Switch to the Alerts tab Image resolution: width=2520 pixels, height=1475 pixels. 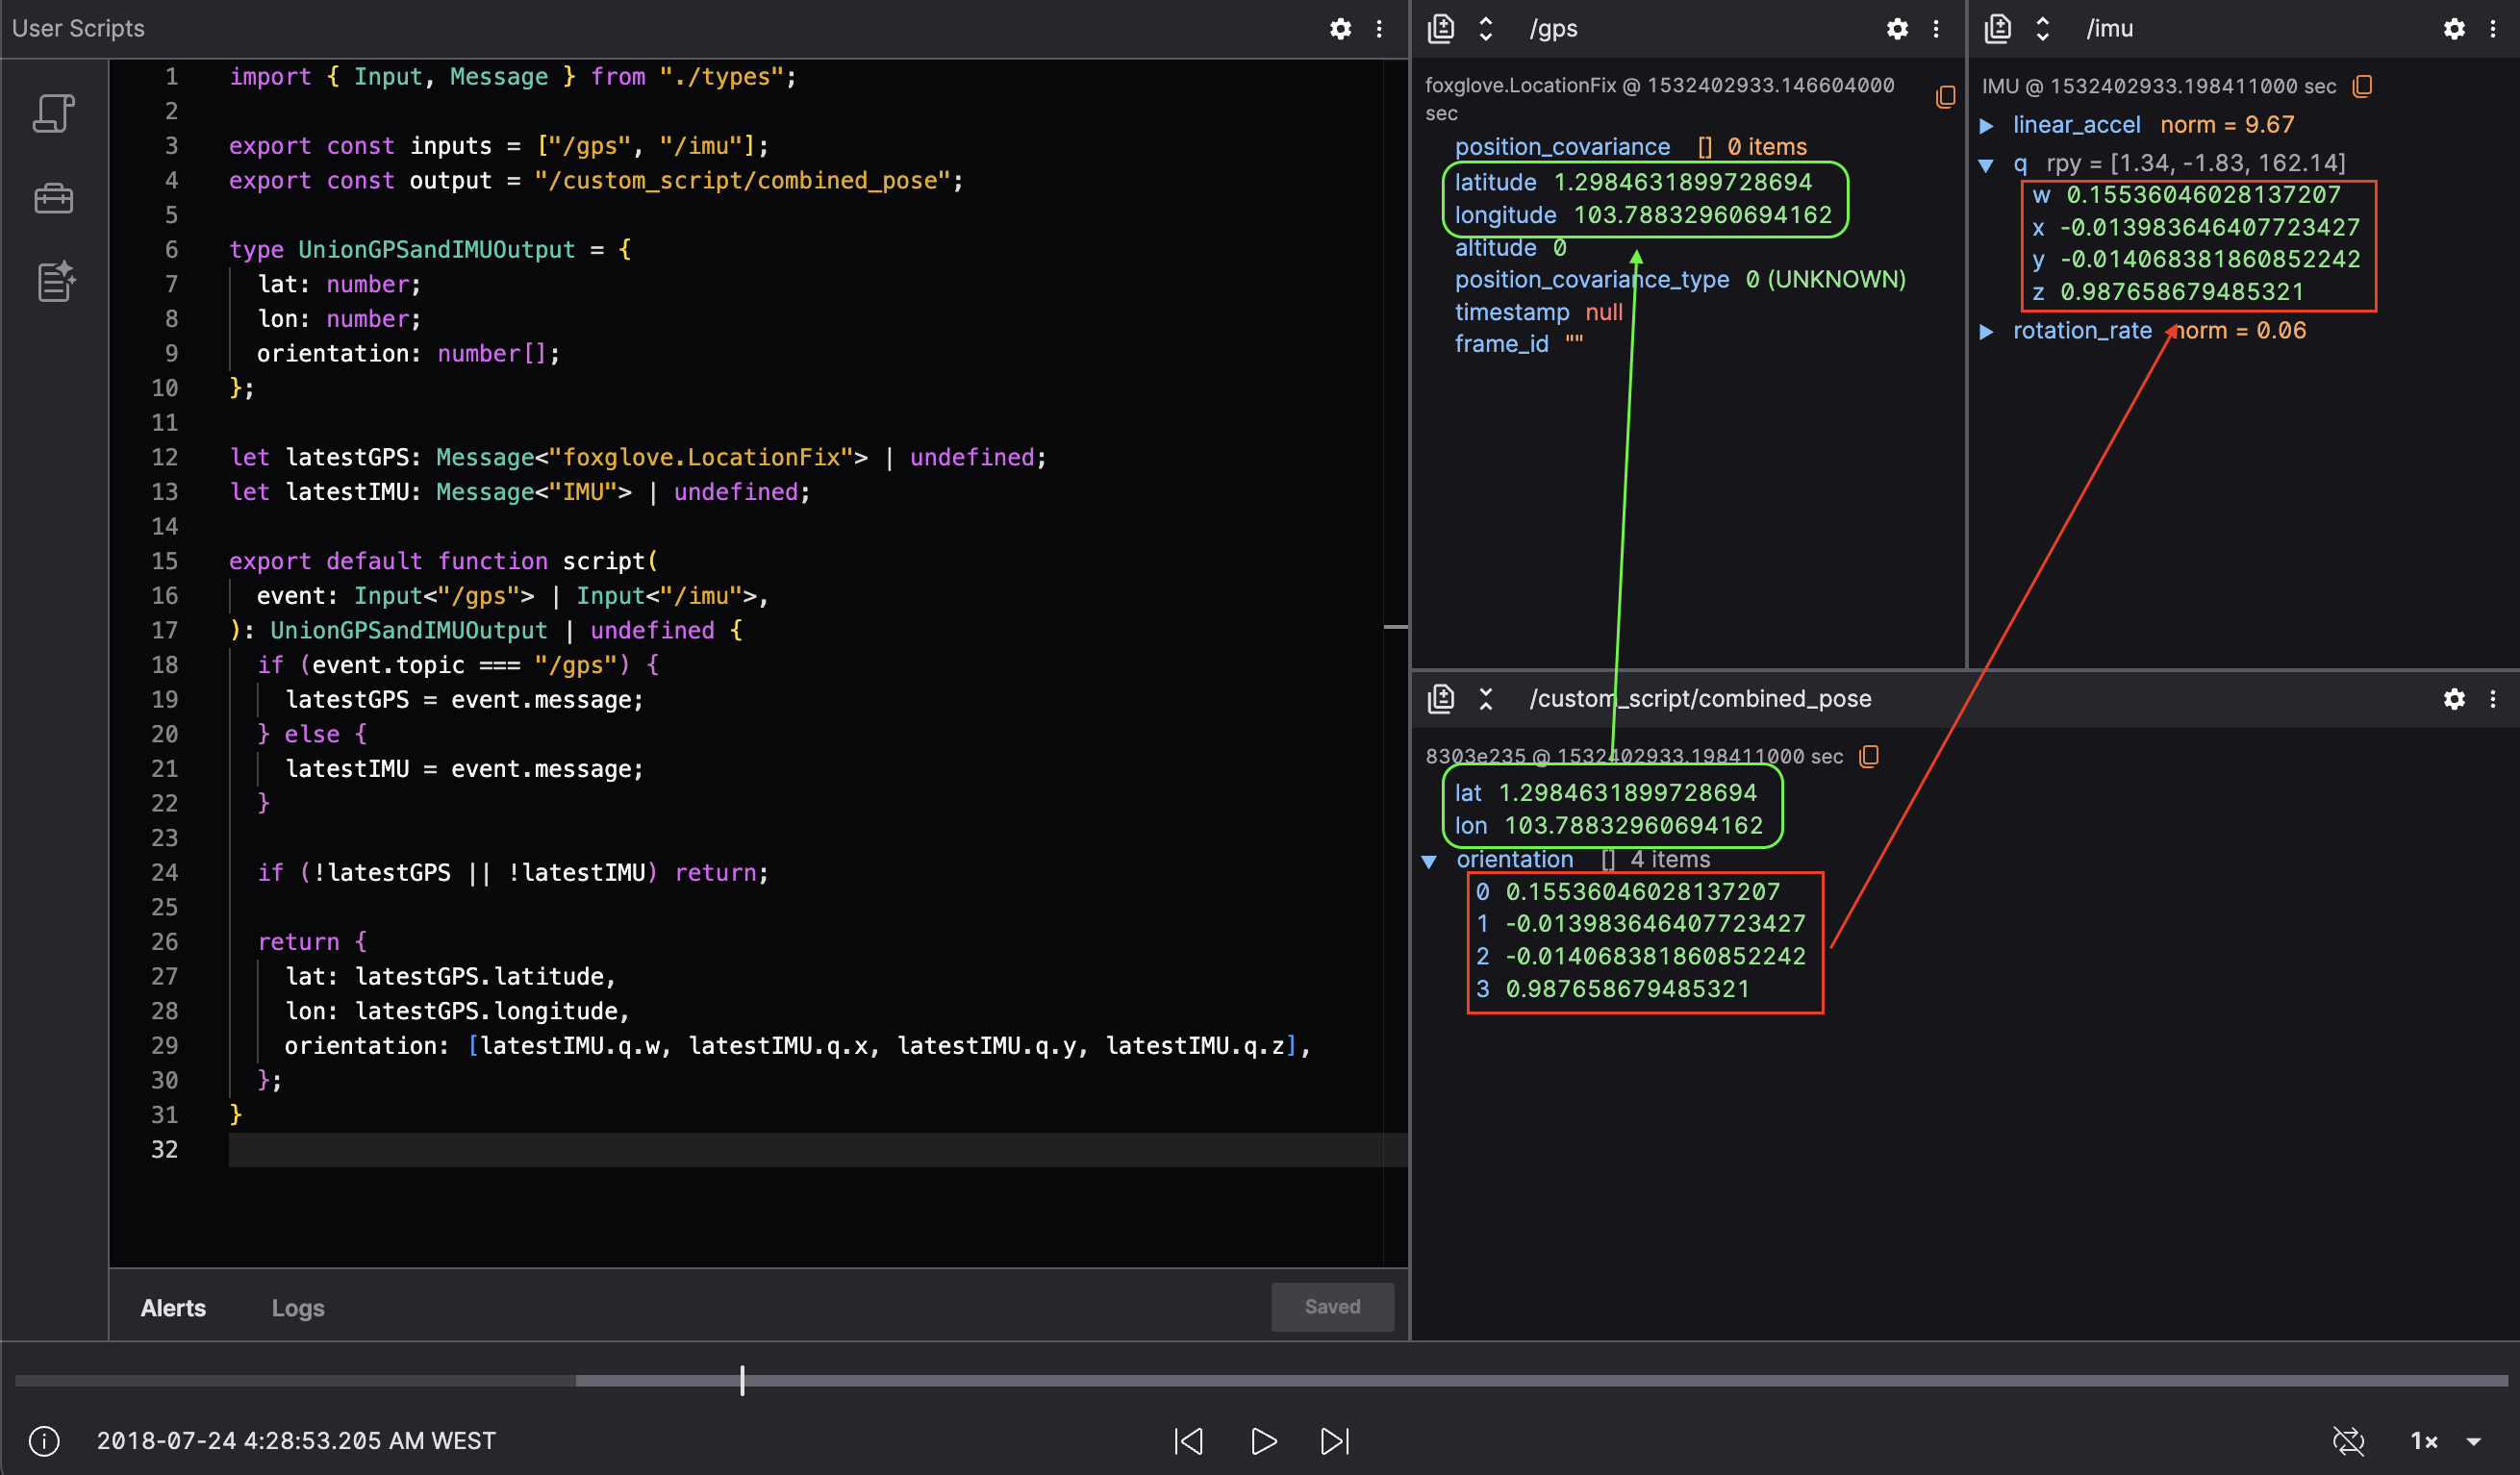click(x=173, y=1308)
